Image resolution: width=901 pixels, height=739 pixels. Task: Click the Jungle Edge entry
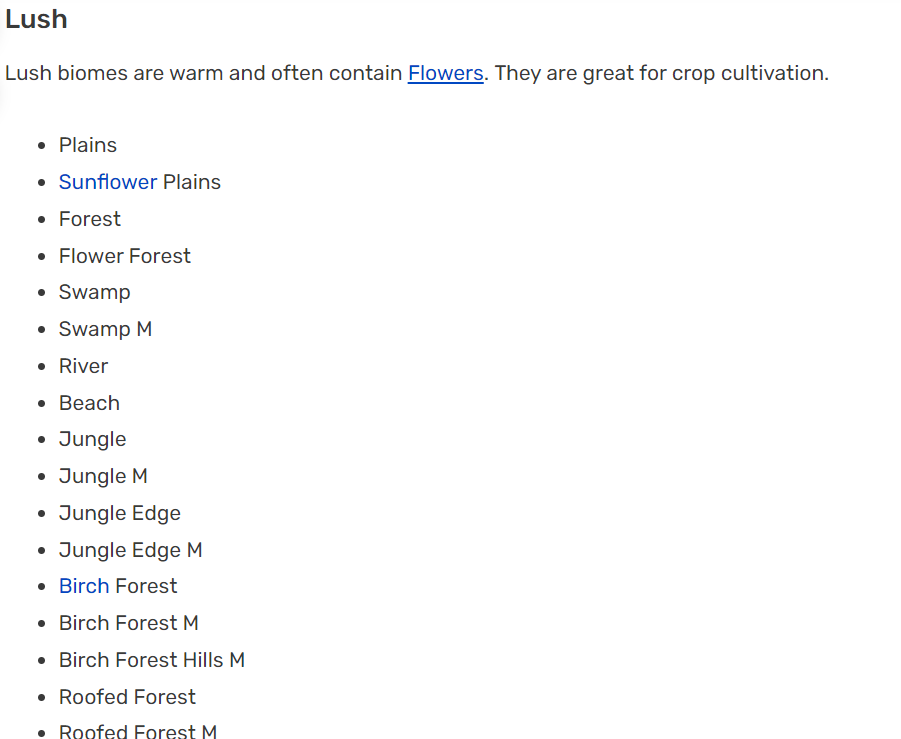click(120, 513)
